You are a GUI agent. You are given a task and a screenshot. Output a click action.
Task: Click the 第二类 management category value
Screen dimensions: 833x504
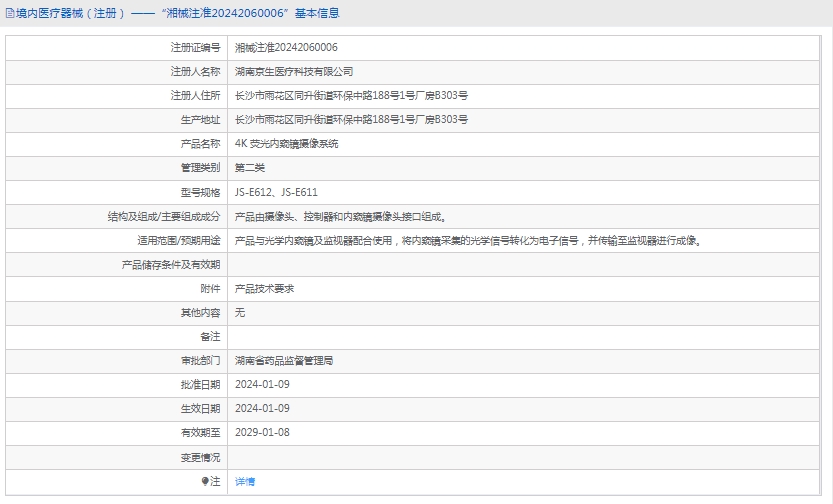[249, 168]
